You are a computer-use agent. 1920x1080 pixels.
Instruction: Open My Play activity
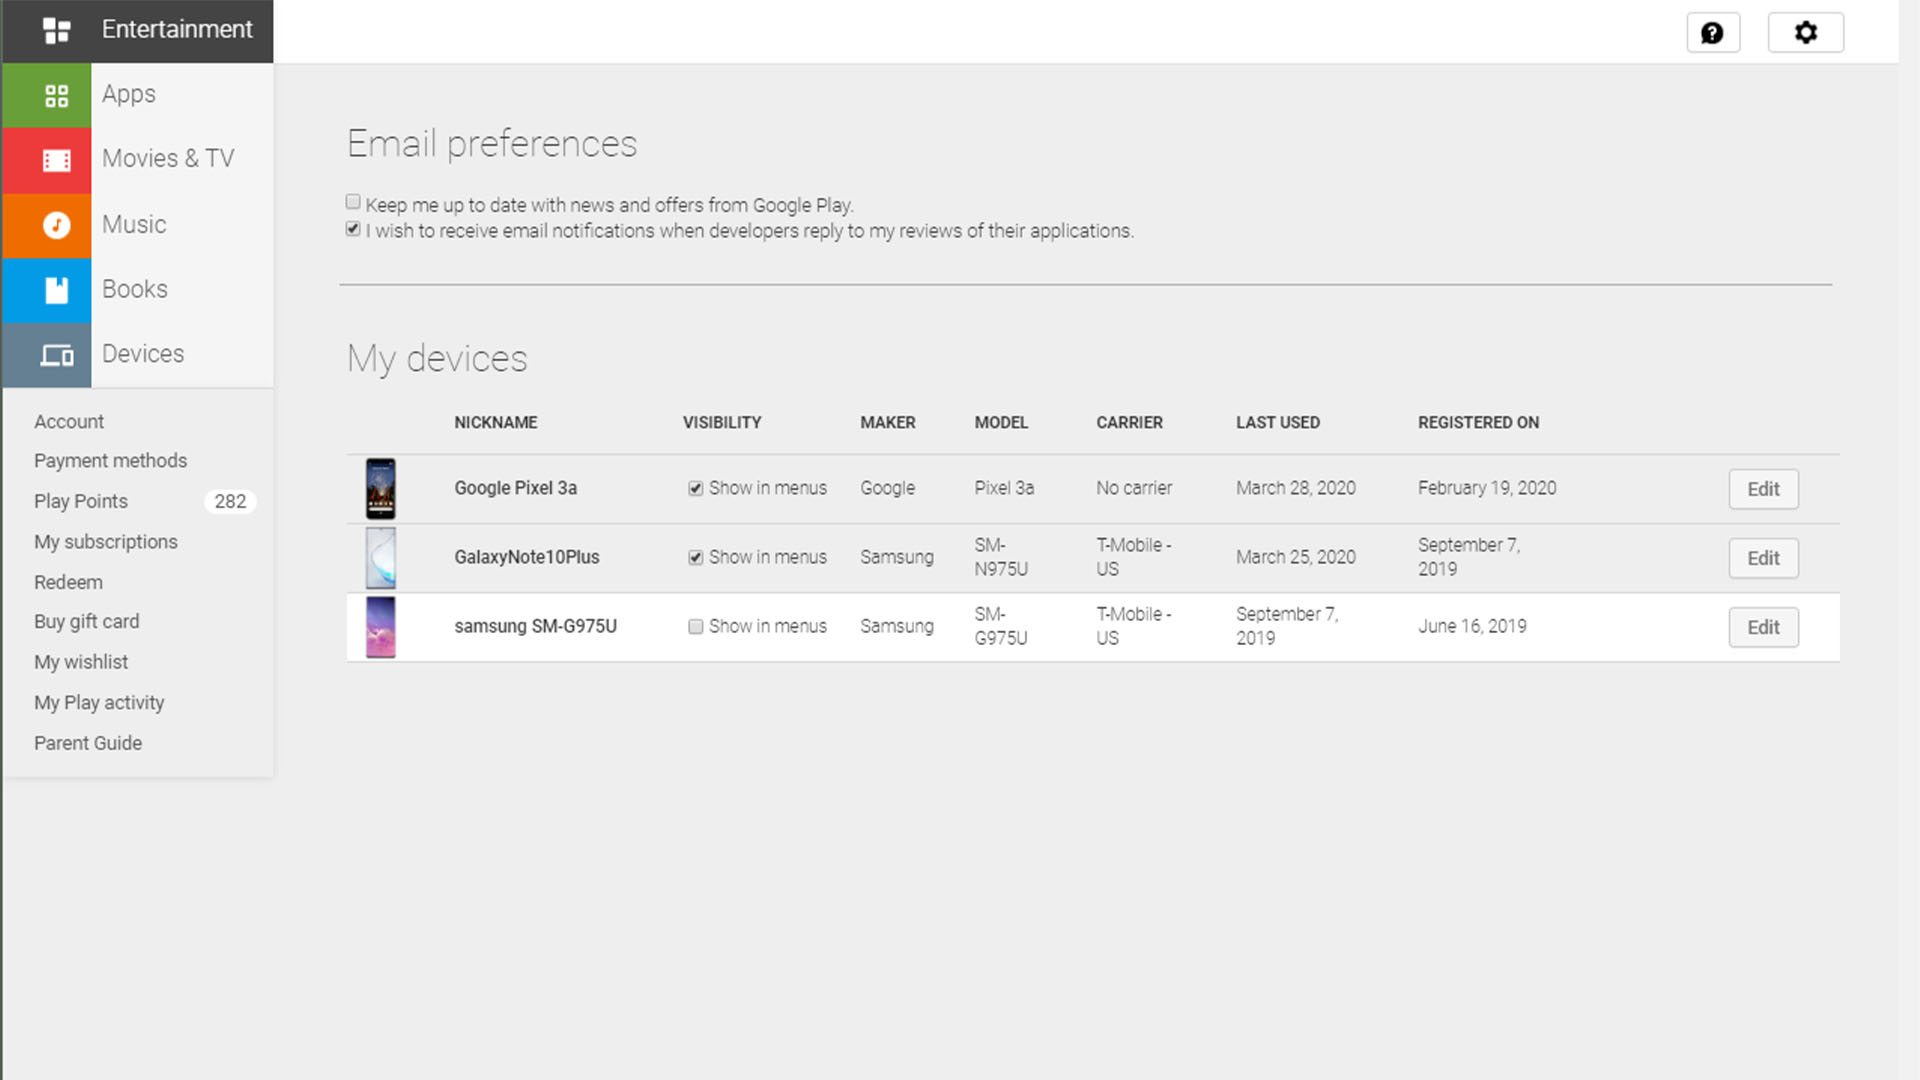coord(99,703)
